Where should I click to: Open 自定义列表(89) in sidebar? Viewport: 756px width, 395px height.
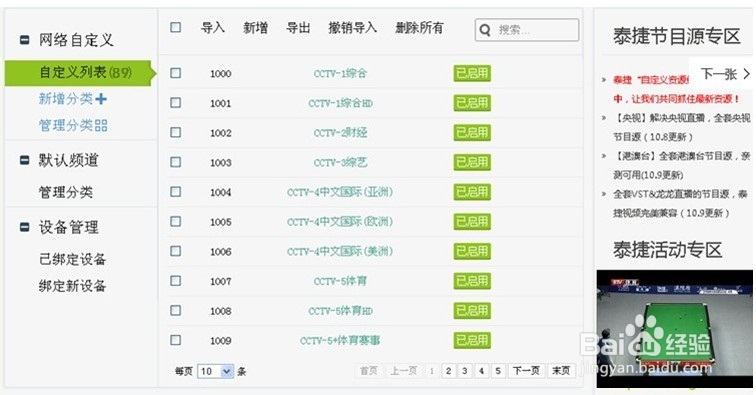(x=80, y=73)
